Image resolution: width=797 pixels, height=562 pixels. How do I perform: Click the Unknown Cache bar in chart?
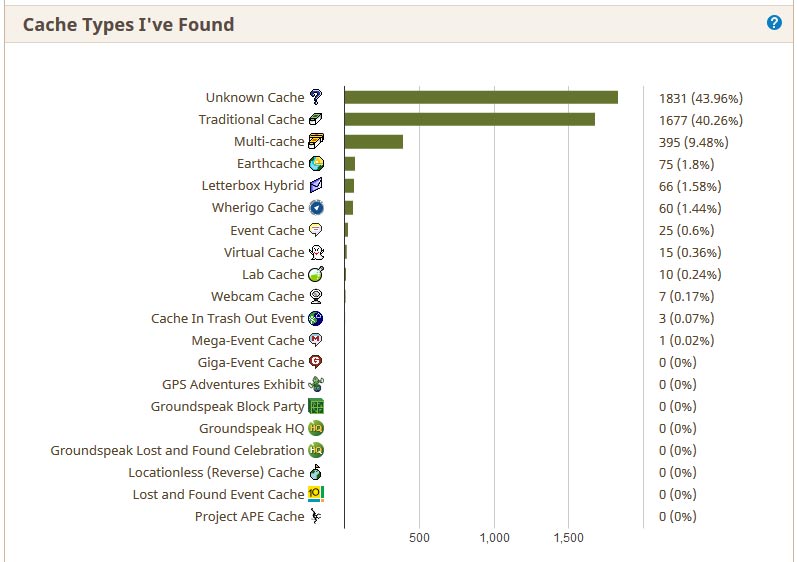pyautogui.click(x=481, y=97)
